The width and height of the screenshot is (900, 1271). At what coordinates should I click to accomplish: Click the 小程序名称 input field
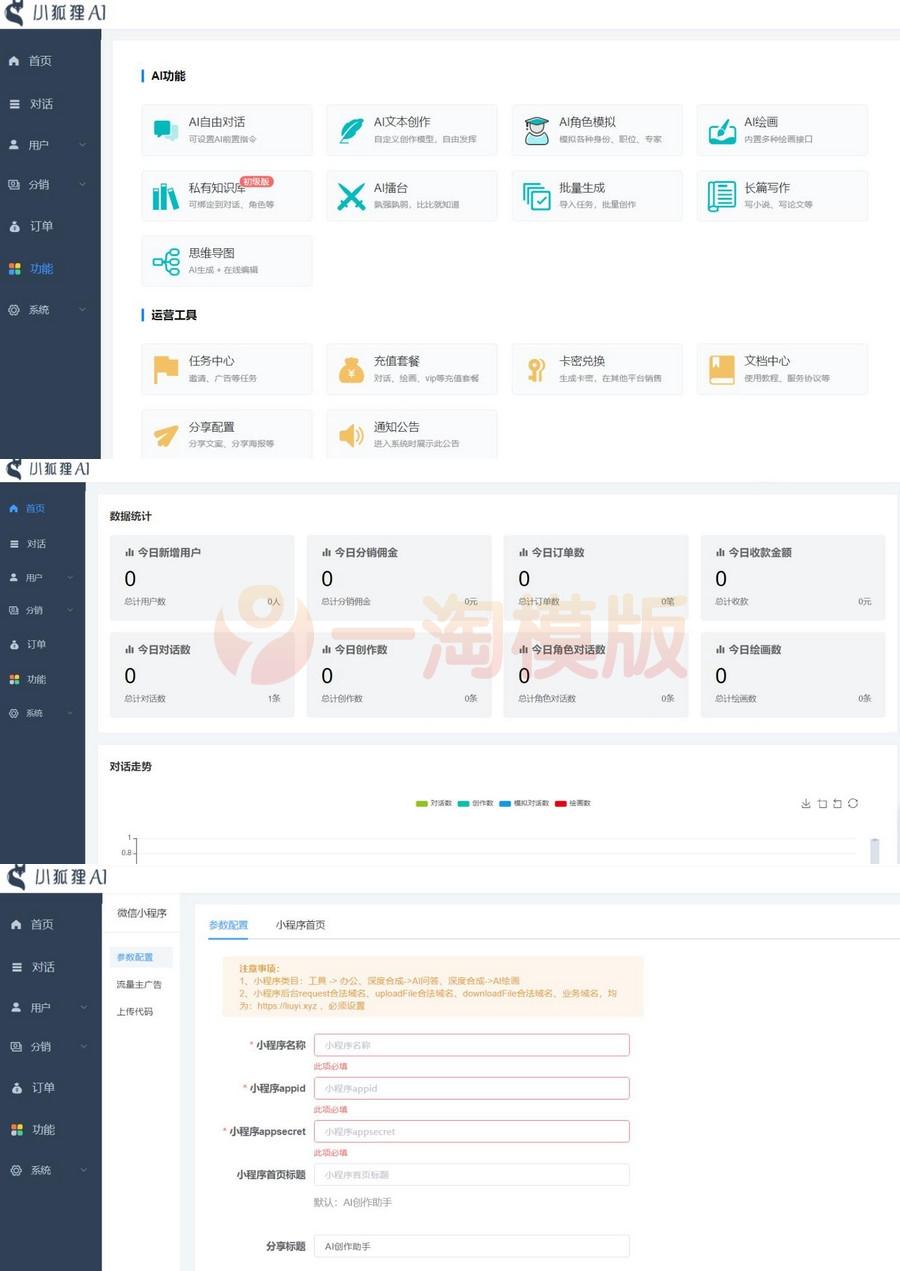[471, 1044]
